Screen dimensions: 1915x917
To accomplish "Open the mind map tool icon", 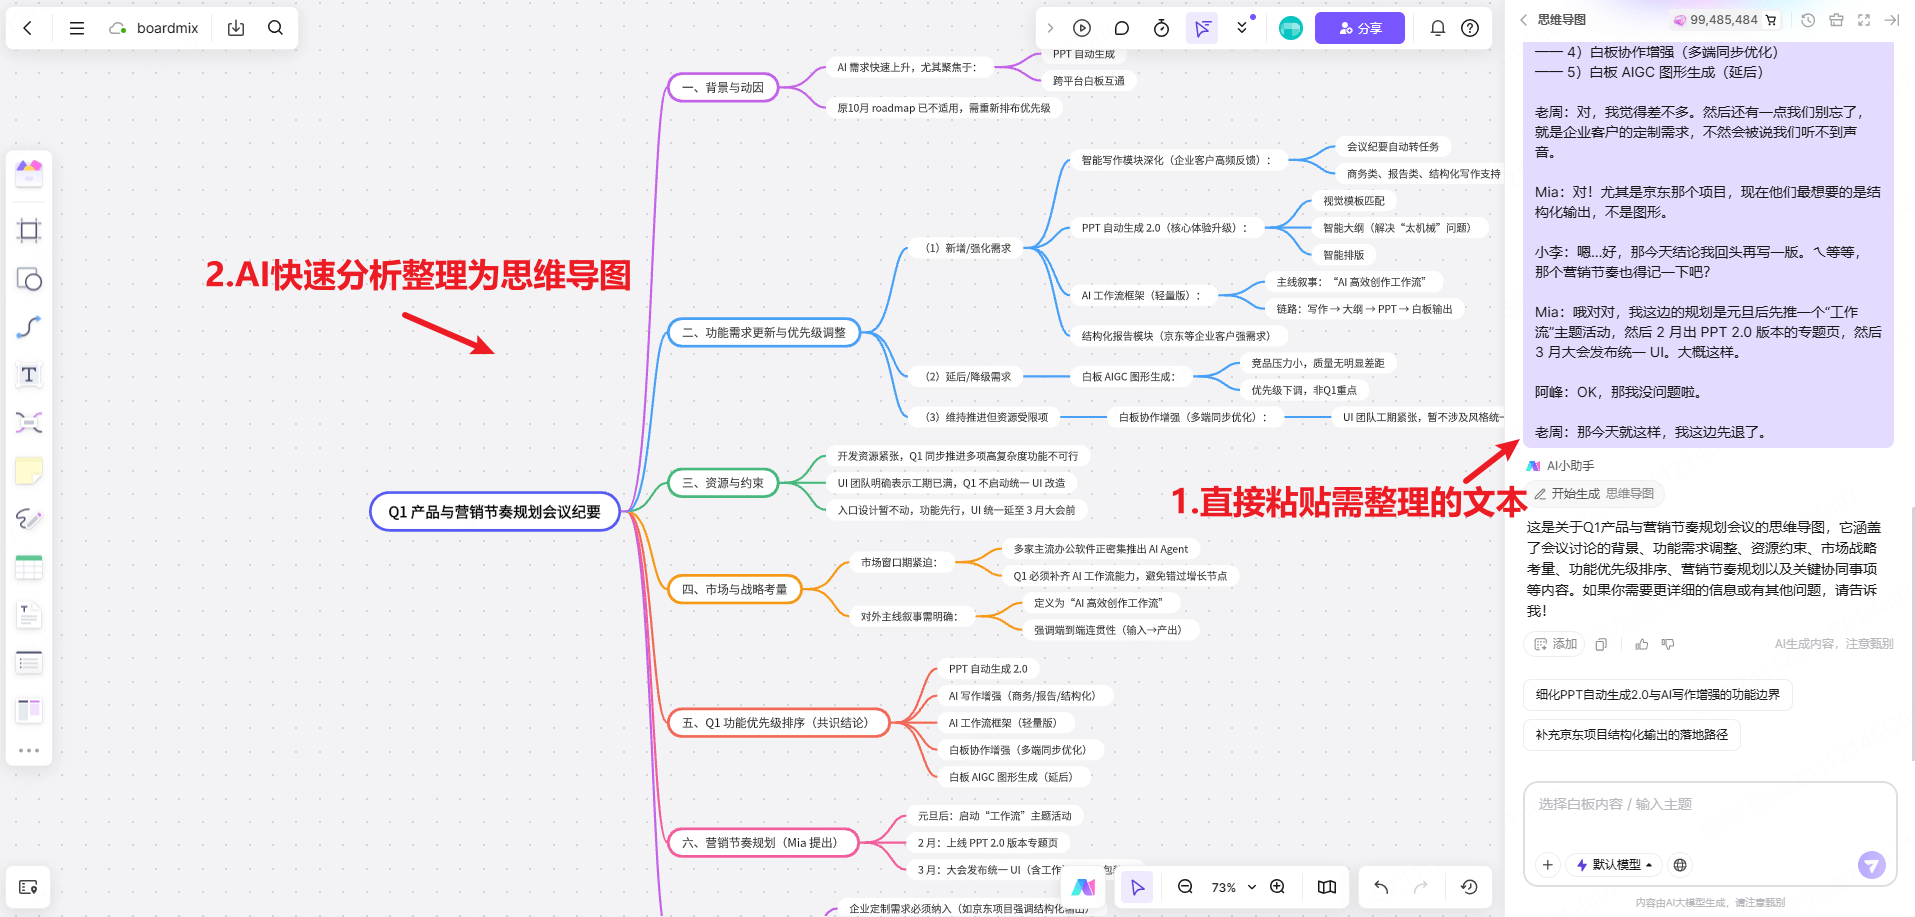I will click(x=29, y=423).
